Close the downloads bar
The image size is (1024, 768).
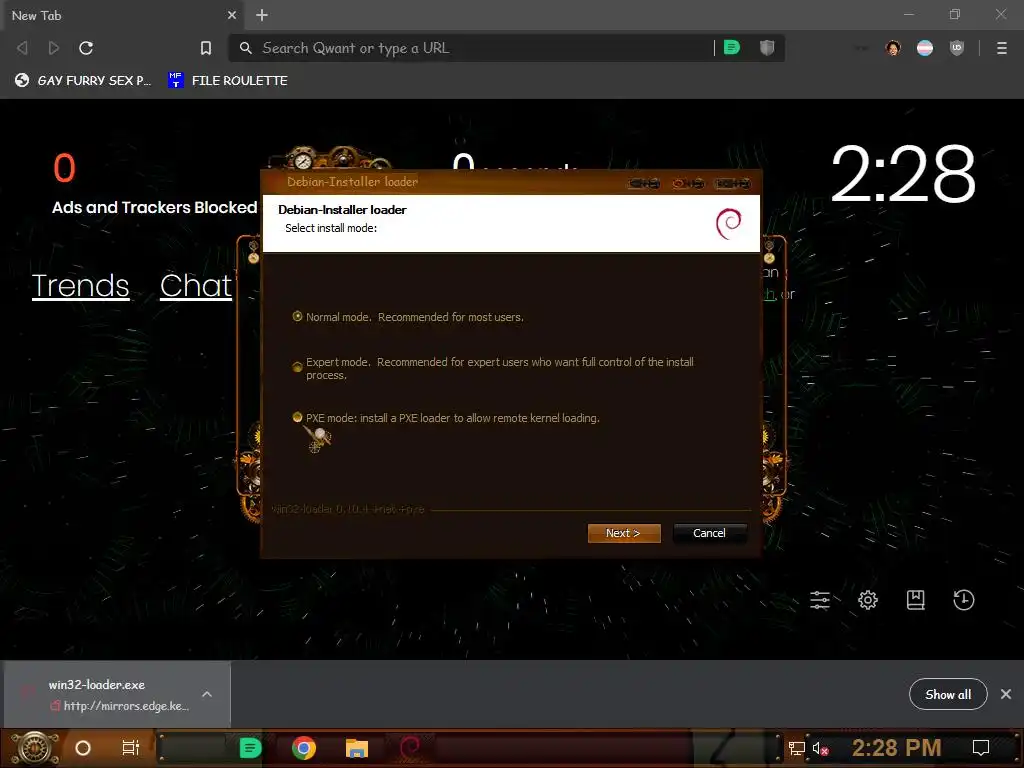pyautogui.click(x=1006, y=694)
